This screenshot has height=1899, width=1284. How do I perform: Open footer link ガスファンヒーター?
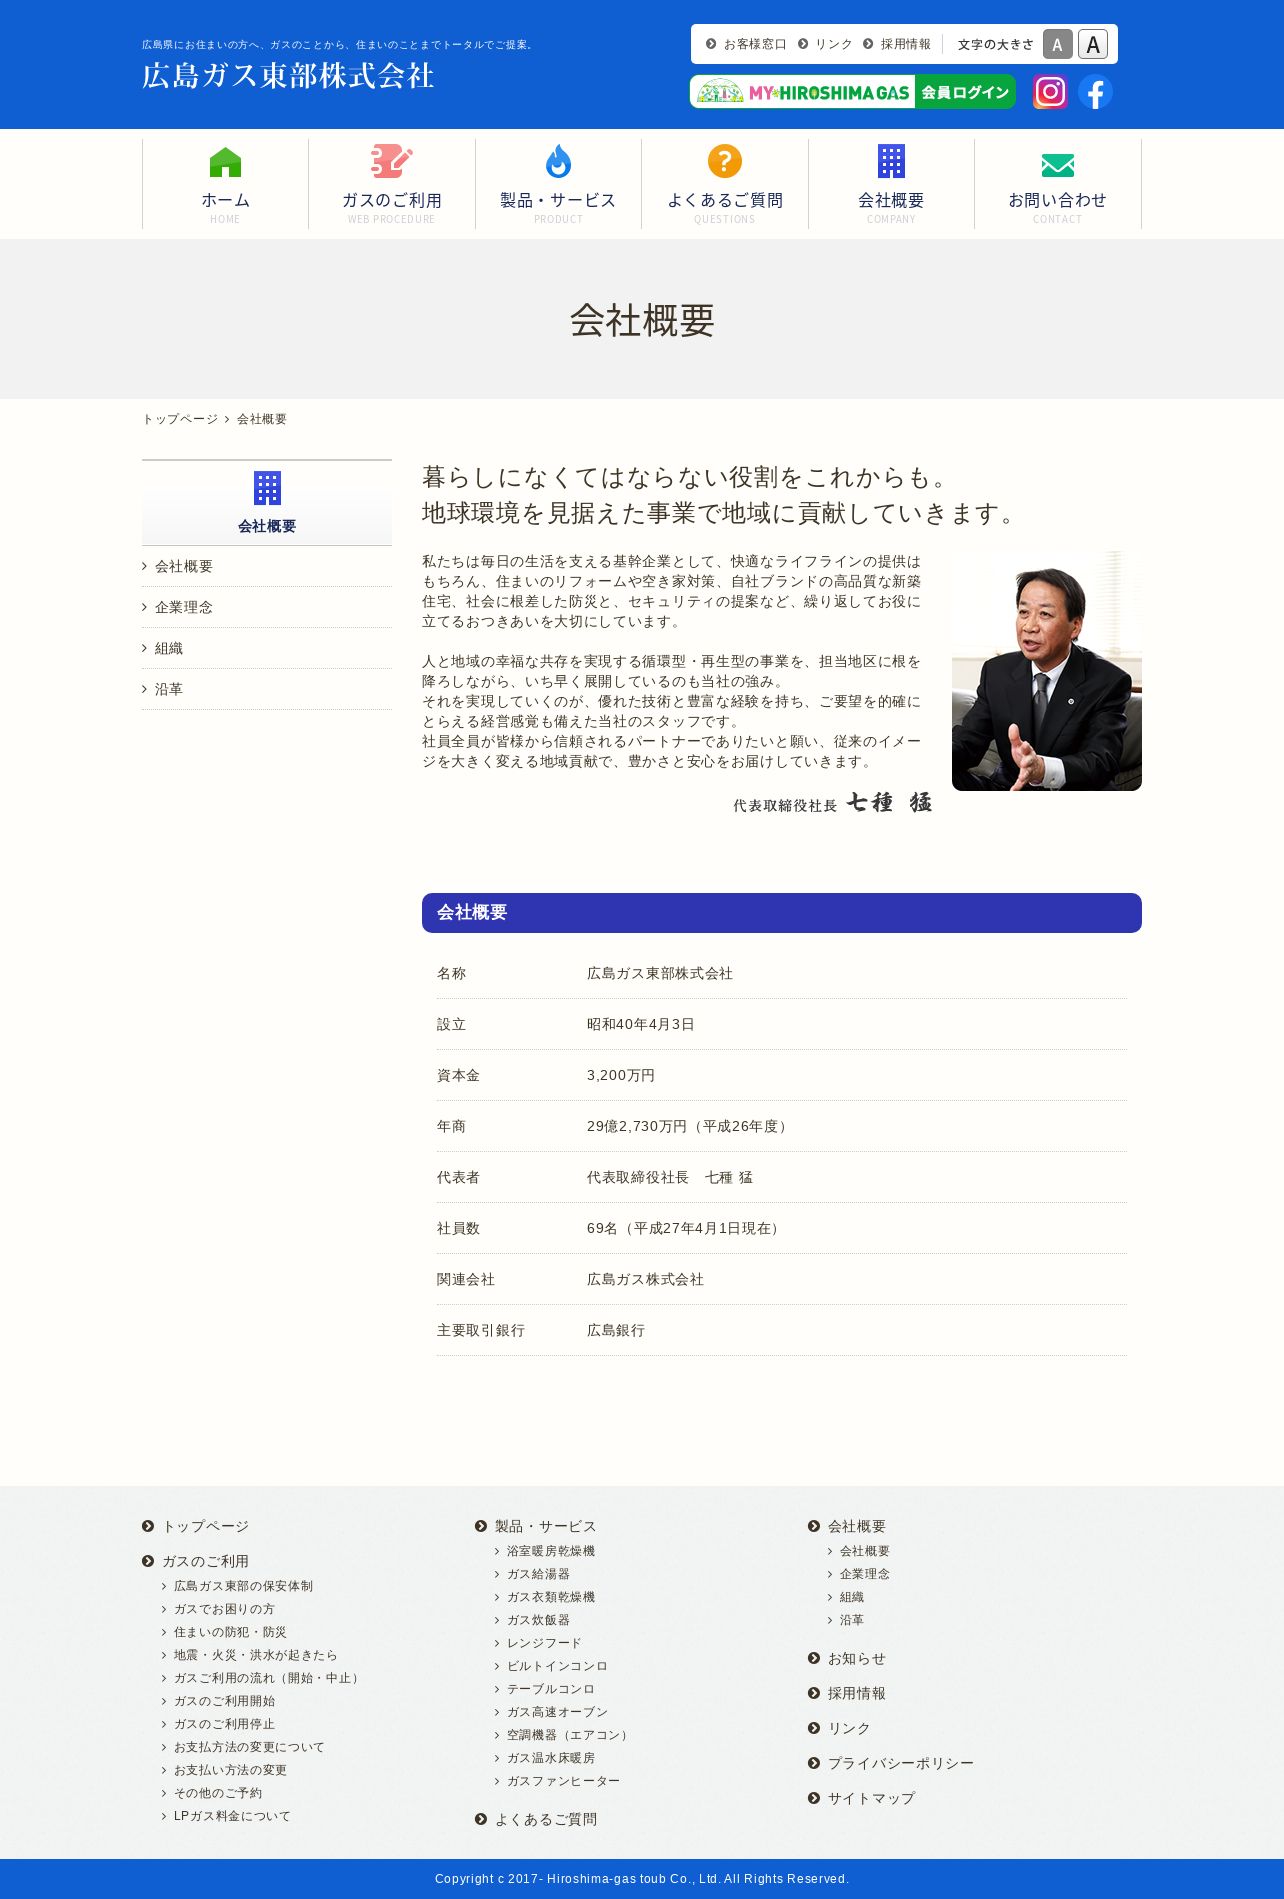pyautogui.click(x=563, y=1781)
